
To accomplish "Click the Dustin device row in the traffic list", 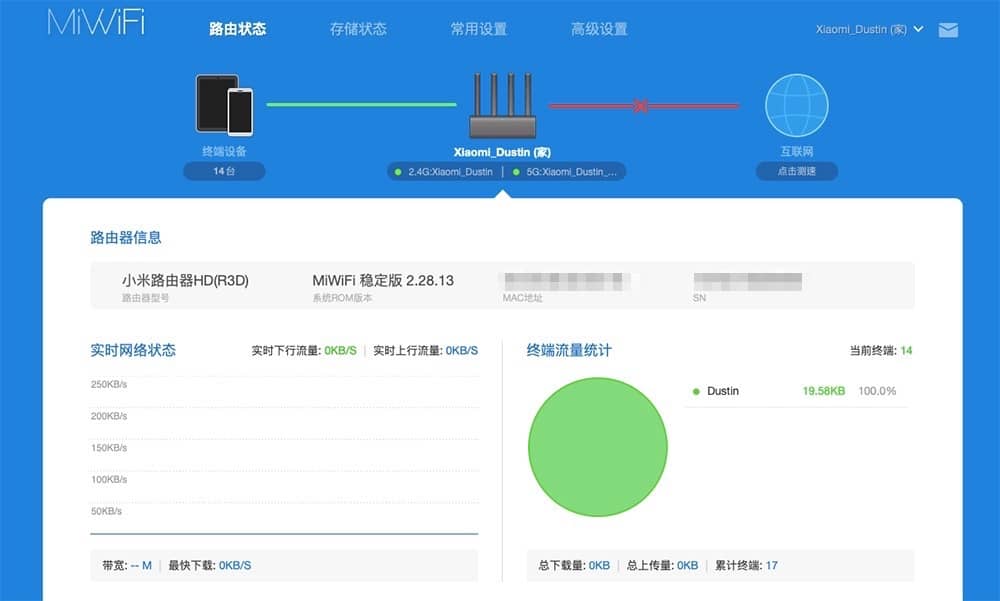I will tap(795, 391).
